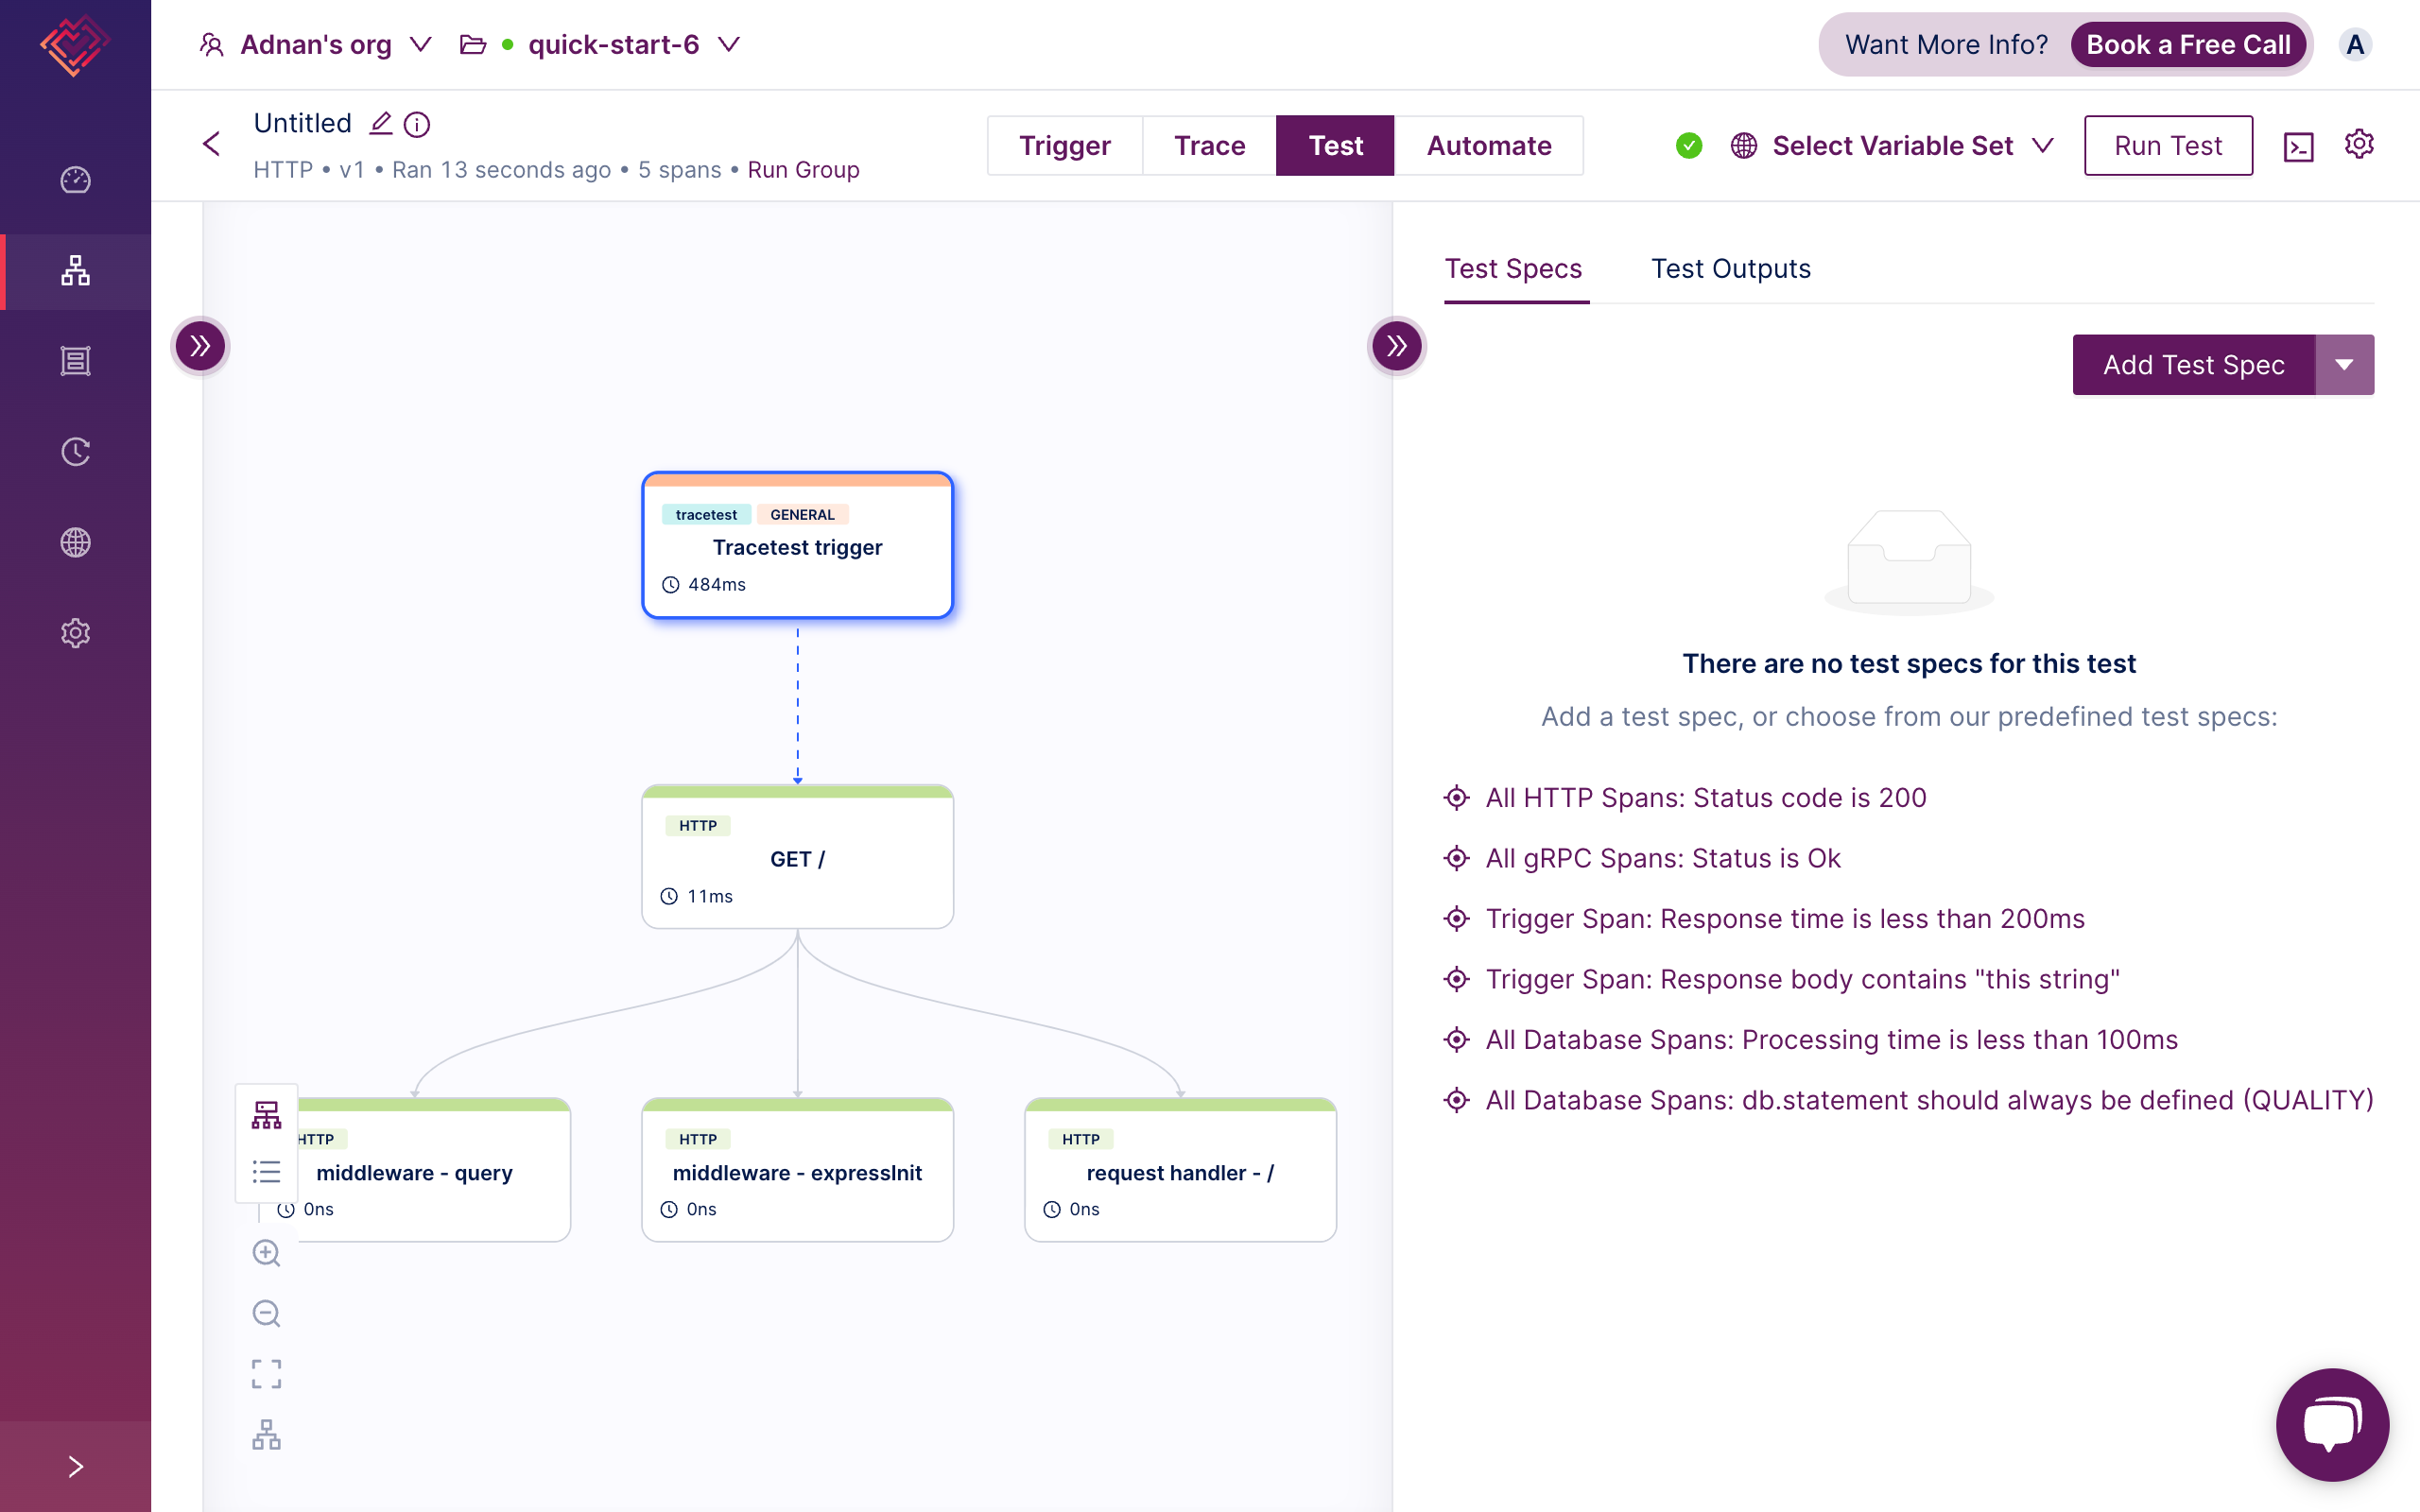Image resolution: width=2420 pixels, height=1512 pixels.
Task: Zoom in on the diagram
Action: coord(266,1253)
